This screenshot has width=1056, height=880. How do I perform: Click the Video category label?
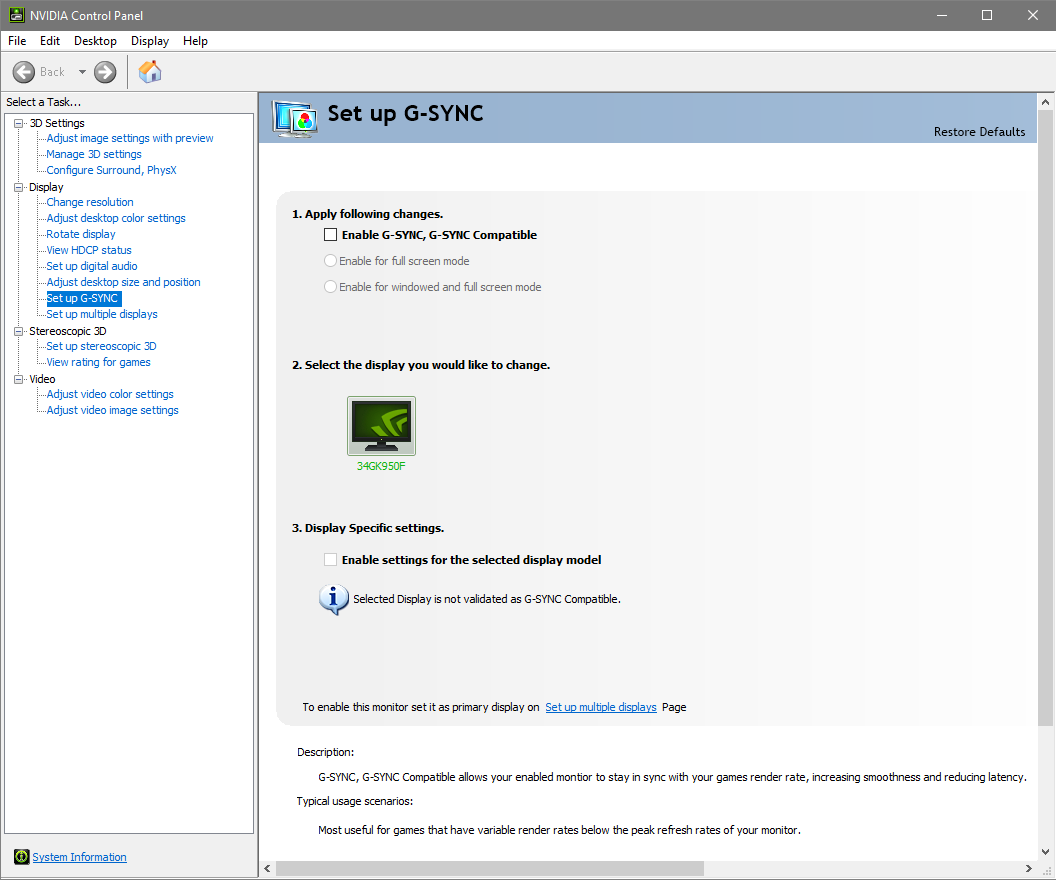[x=42, y=379]
